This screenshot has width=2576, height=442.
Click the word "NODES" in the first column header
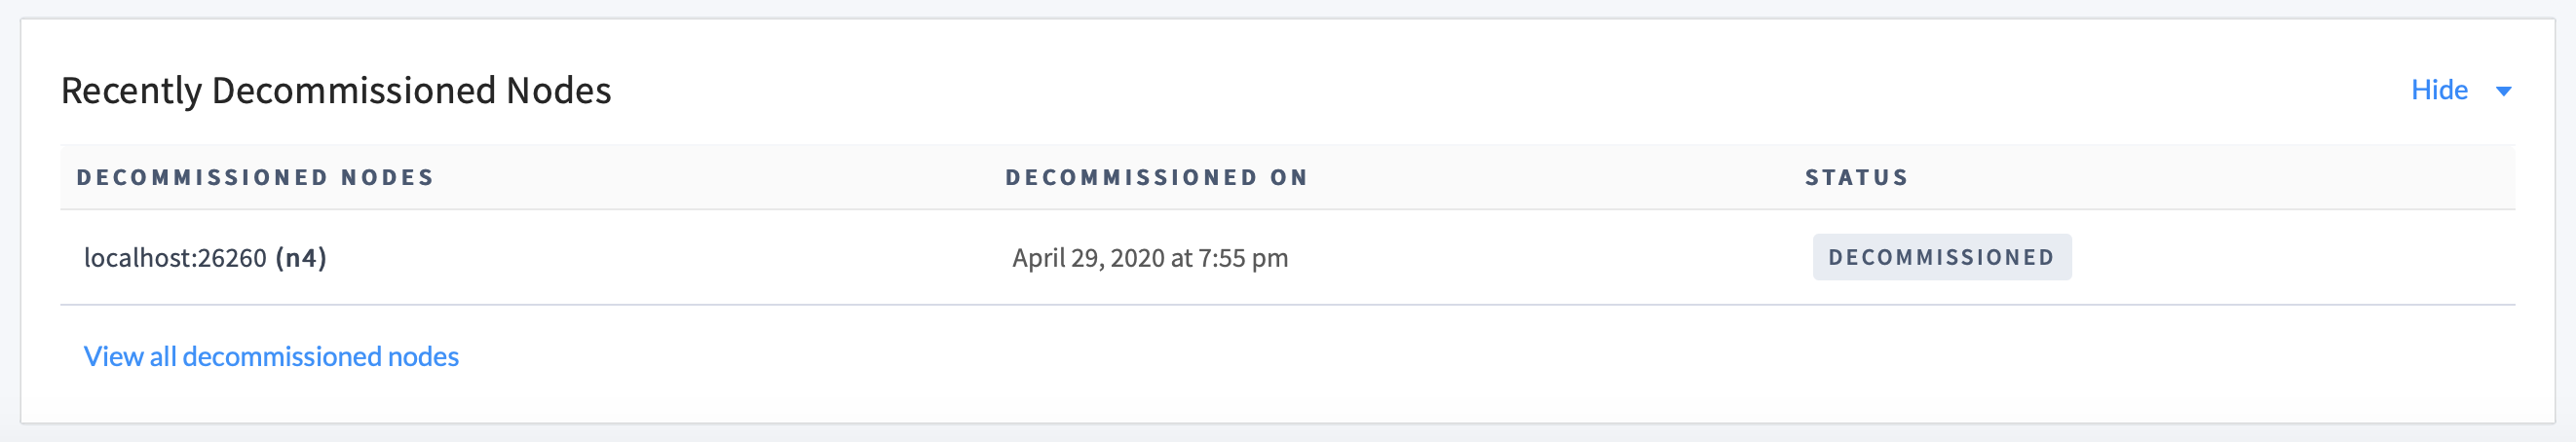[x=387, y=177]
